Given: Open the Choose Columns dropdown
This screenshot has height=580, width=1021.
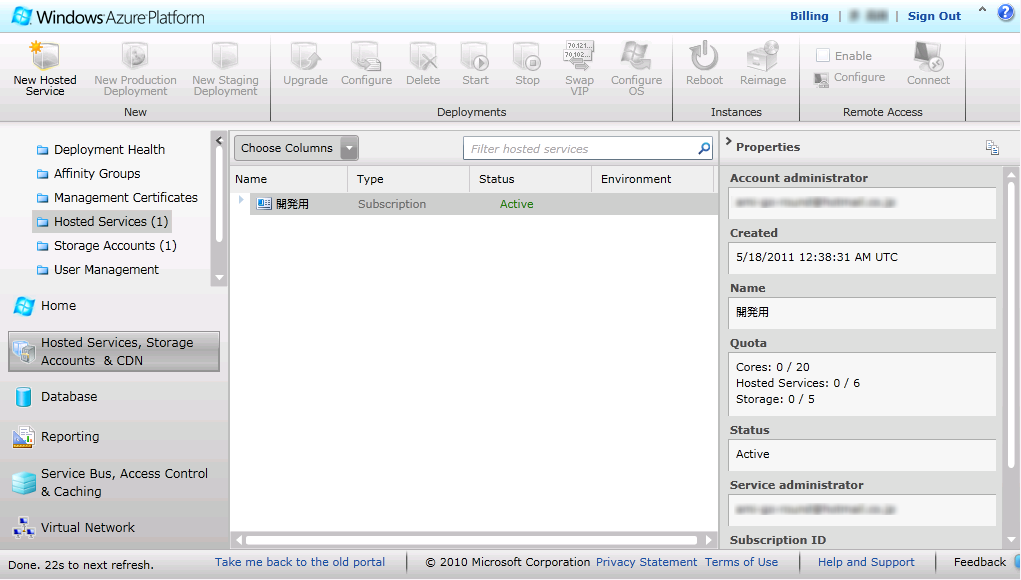Looking at the screenshot, I should 296,148.
